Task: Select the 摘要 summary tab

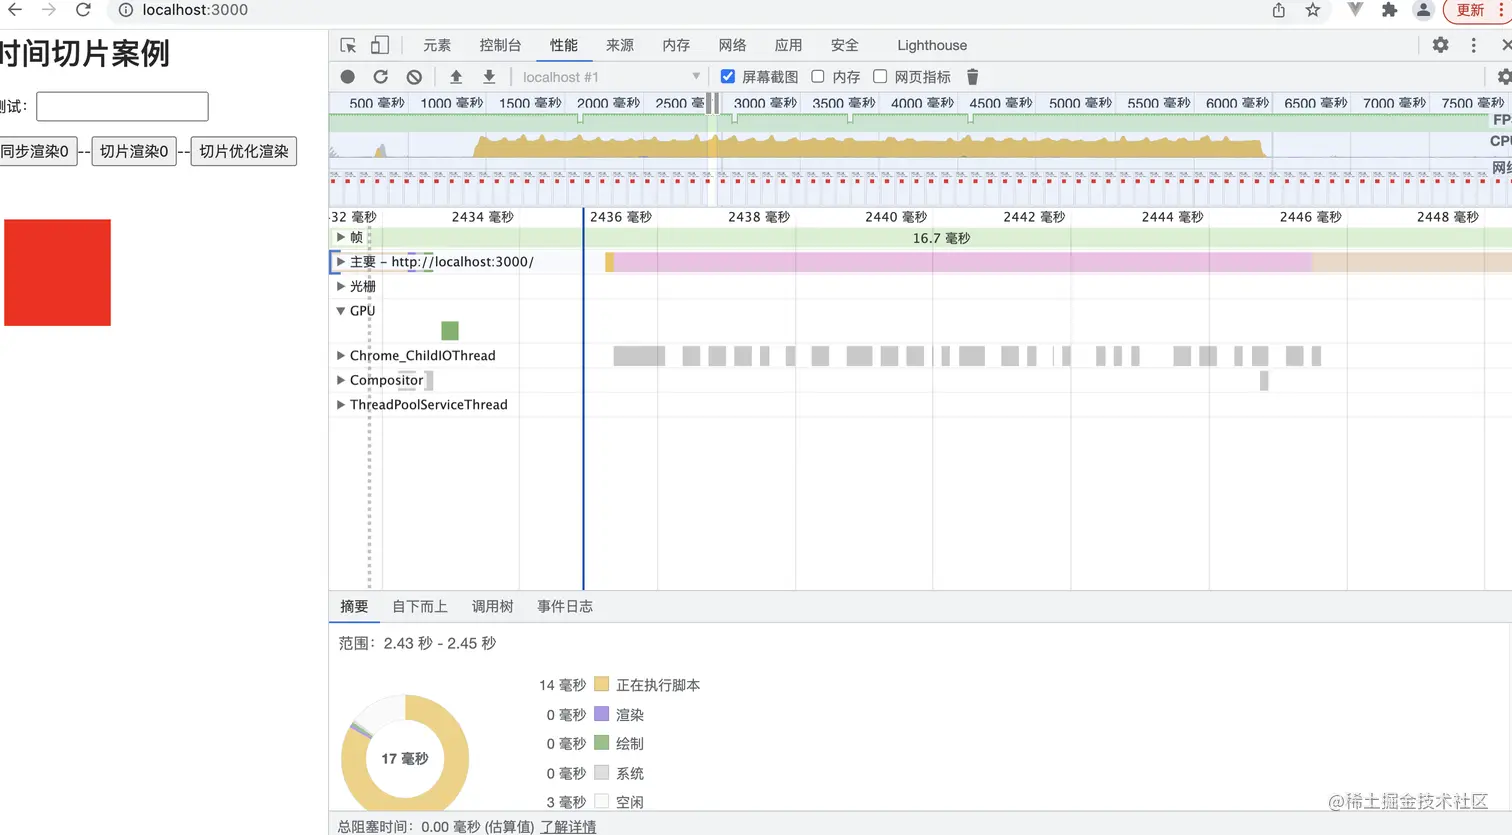Action: [x=354, y=607]
